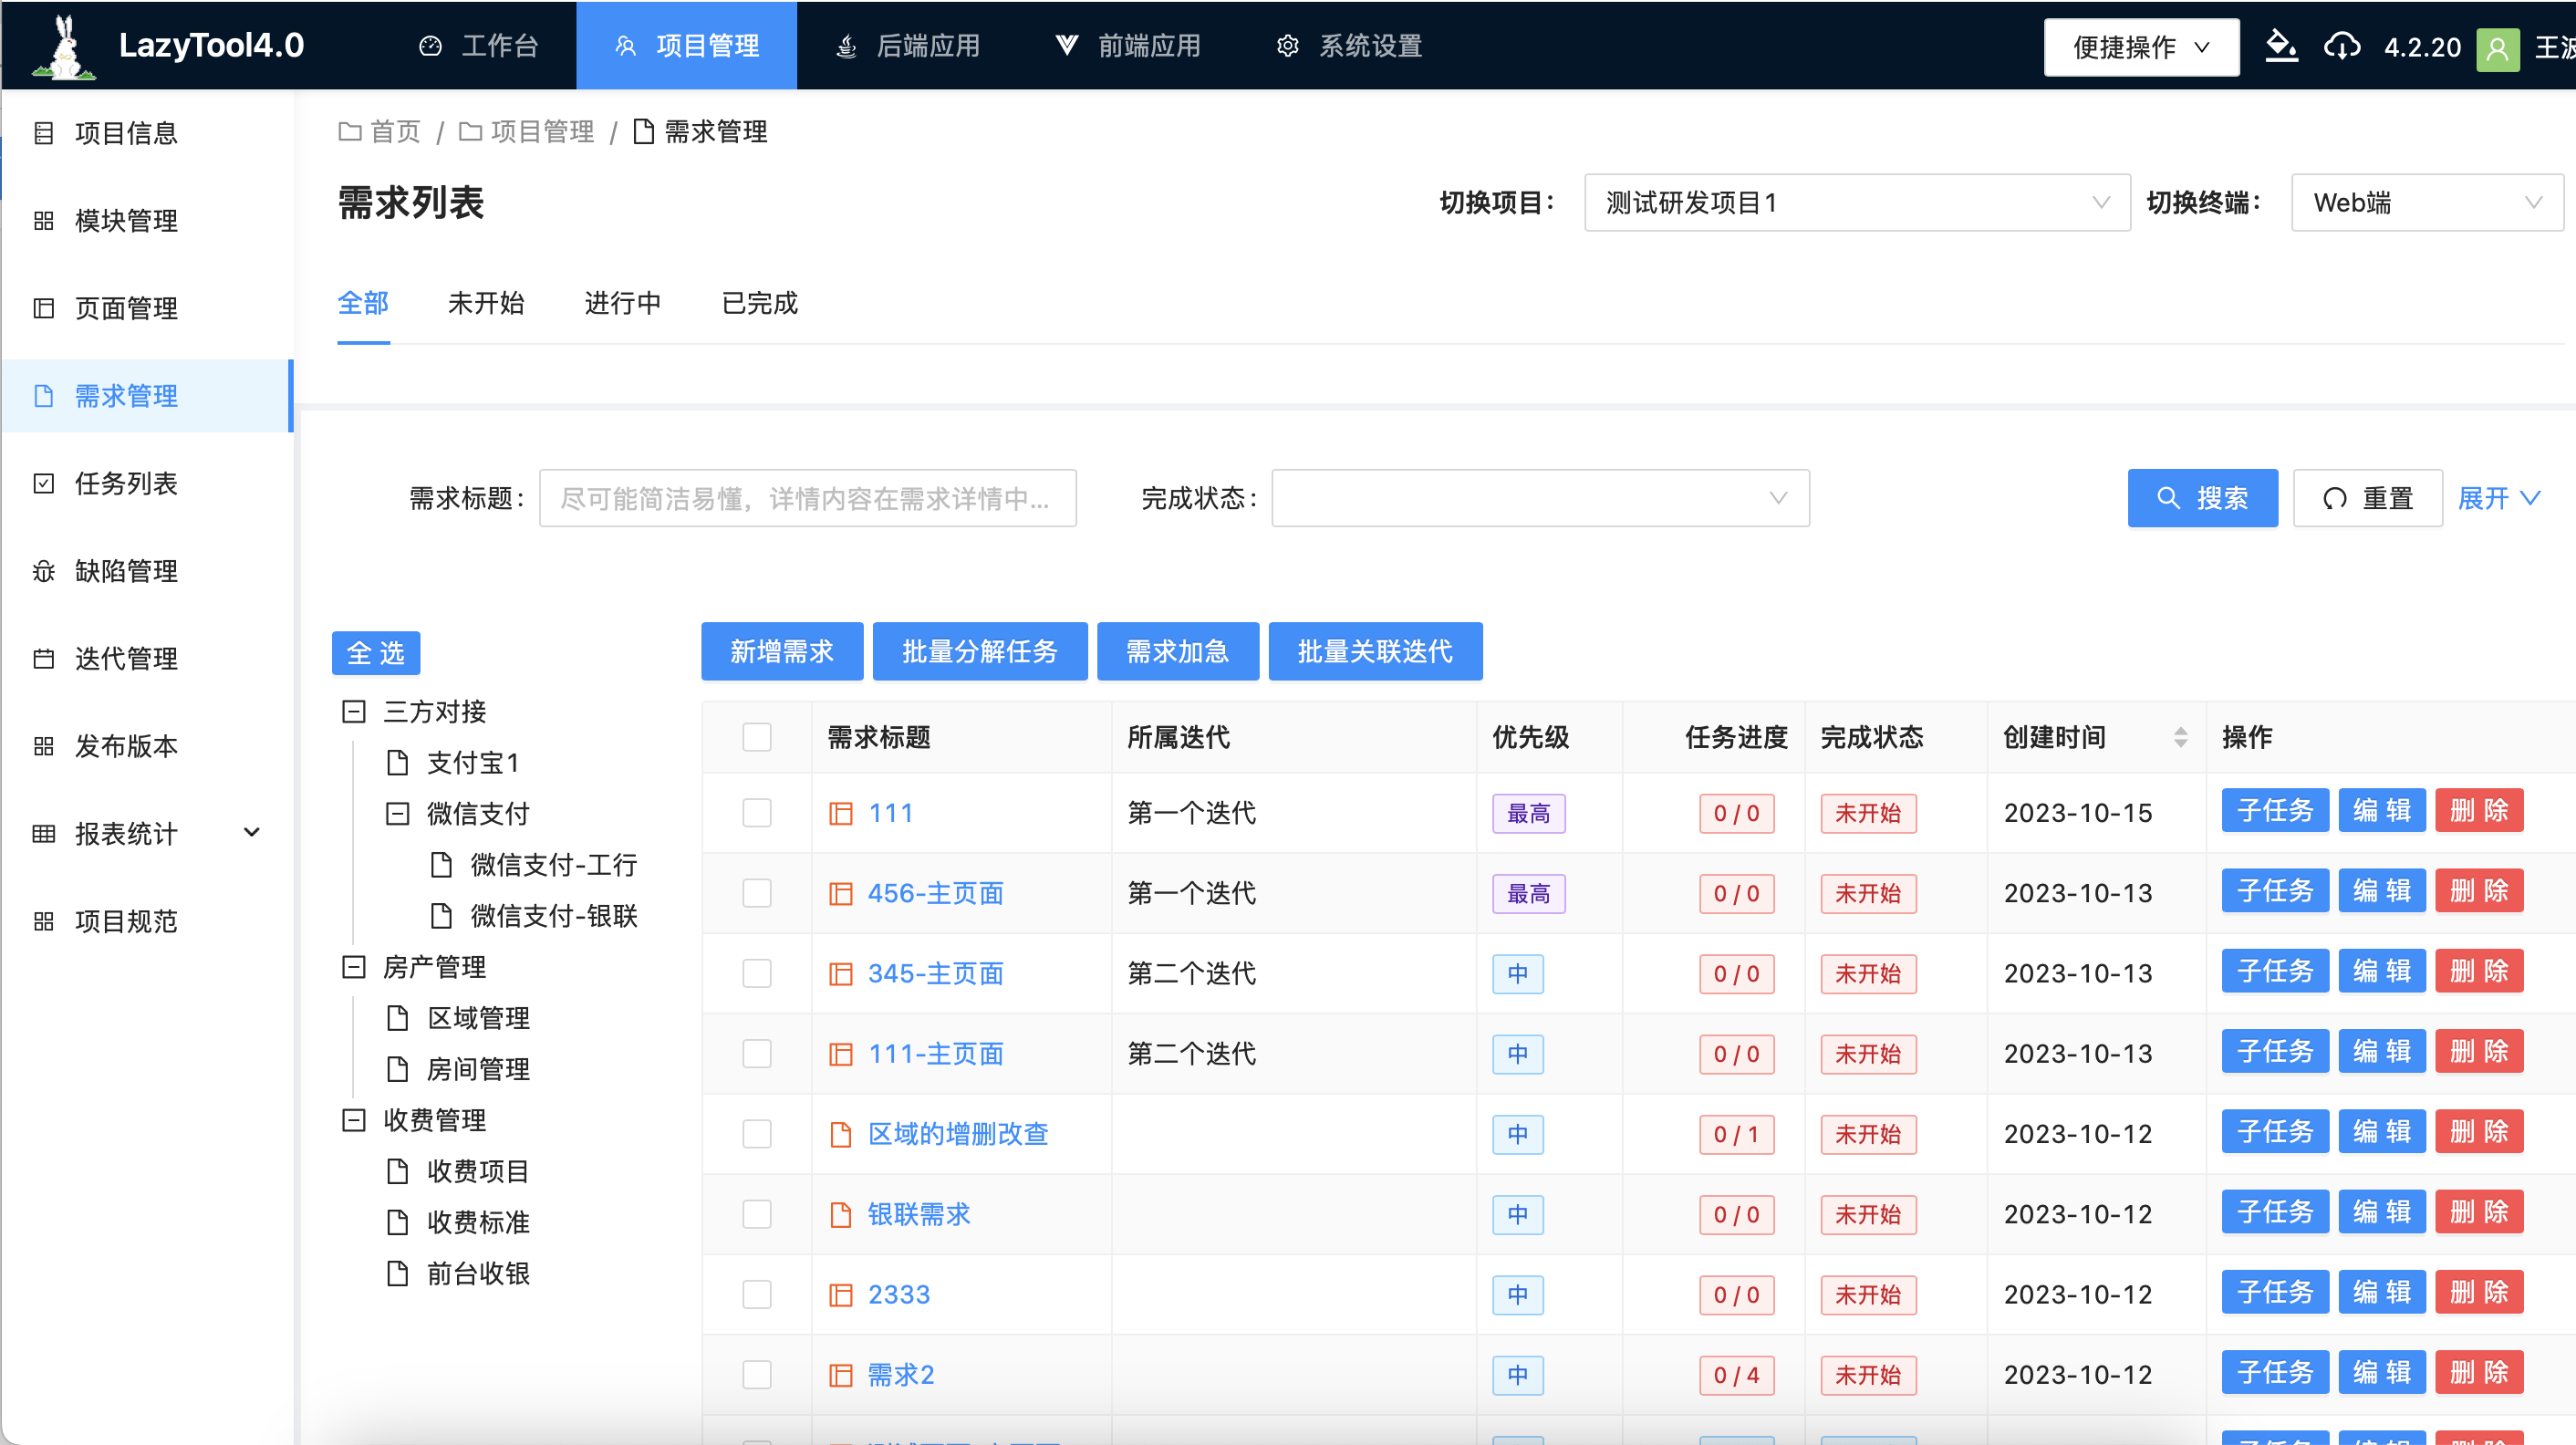Click the 批量分解任务 button
Viewport: 2576px width, 1445px height.
[x=980, y=652]
